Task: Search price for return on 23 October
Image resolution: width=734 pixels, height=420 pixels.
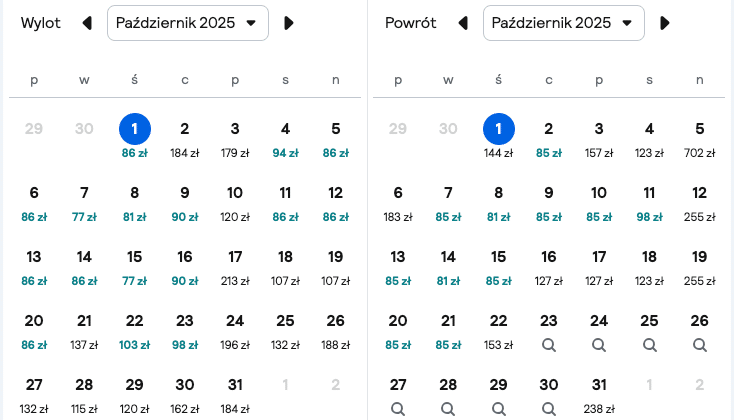Action: (x=549, y=345)
